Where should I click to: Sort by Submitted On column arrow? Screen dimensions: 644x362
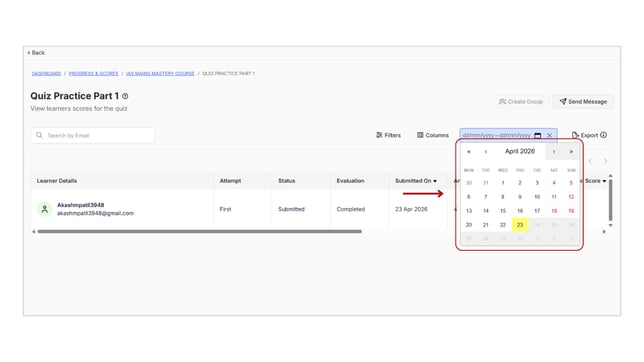click(x=435, y=181)
